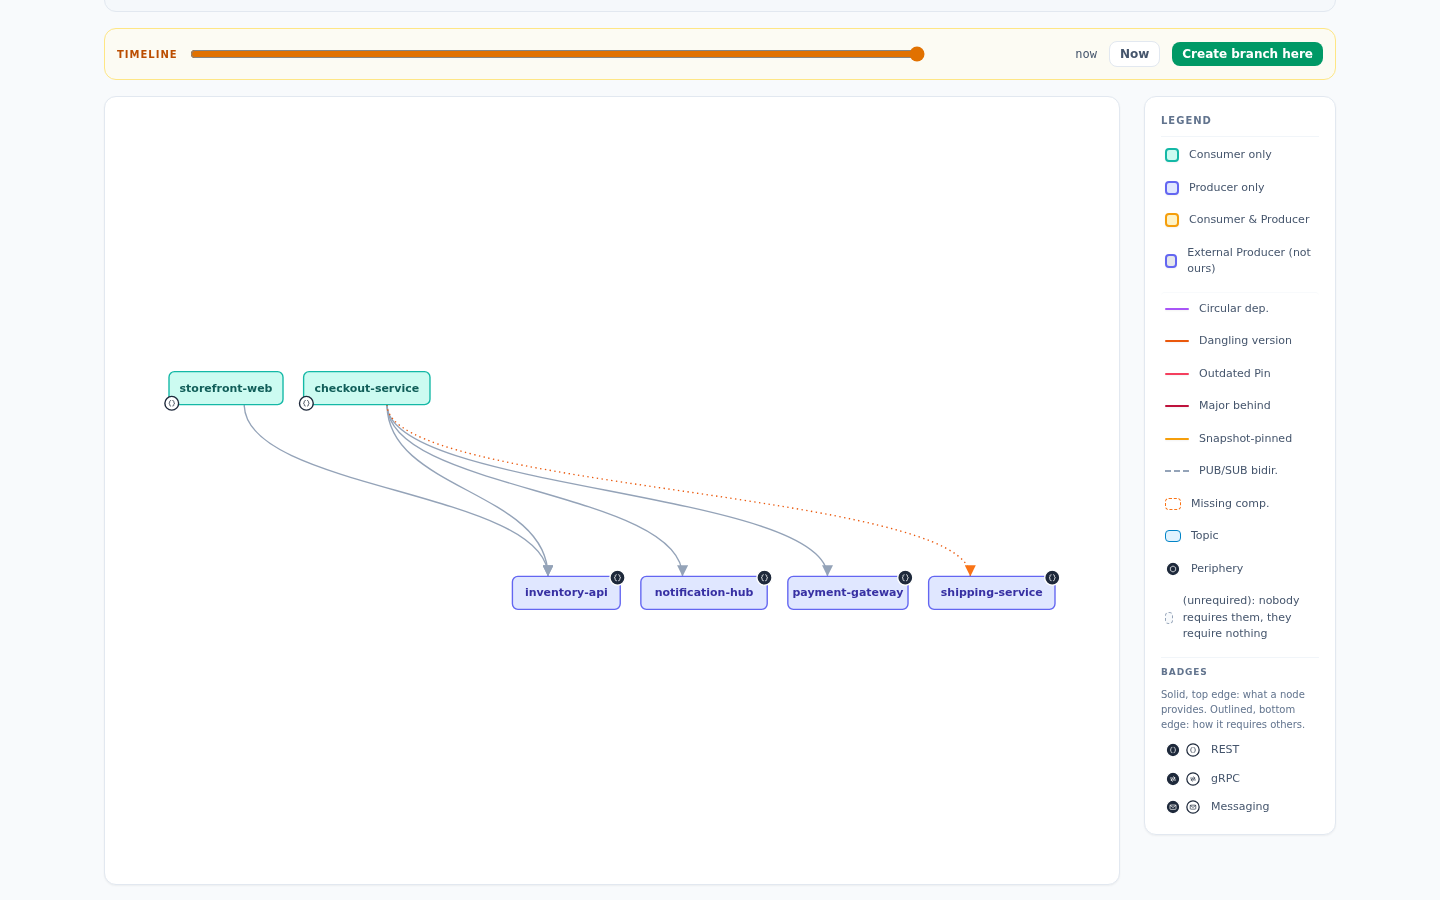Screen dimensions: 1440x900
Task: Click the Periphery legend icon
Action: tap(1173, 569)
